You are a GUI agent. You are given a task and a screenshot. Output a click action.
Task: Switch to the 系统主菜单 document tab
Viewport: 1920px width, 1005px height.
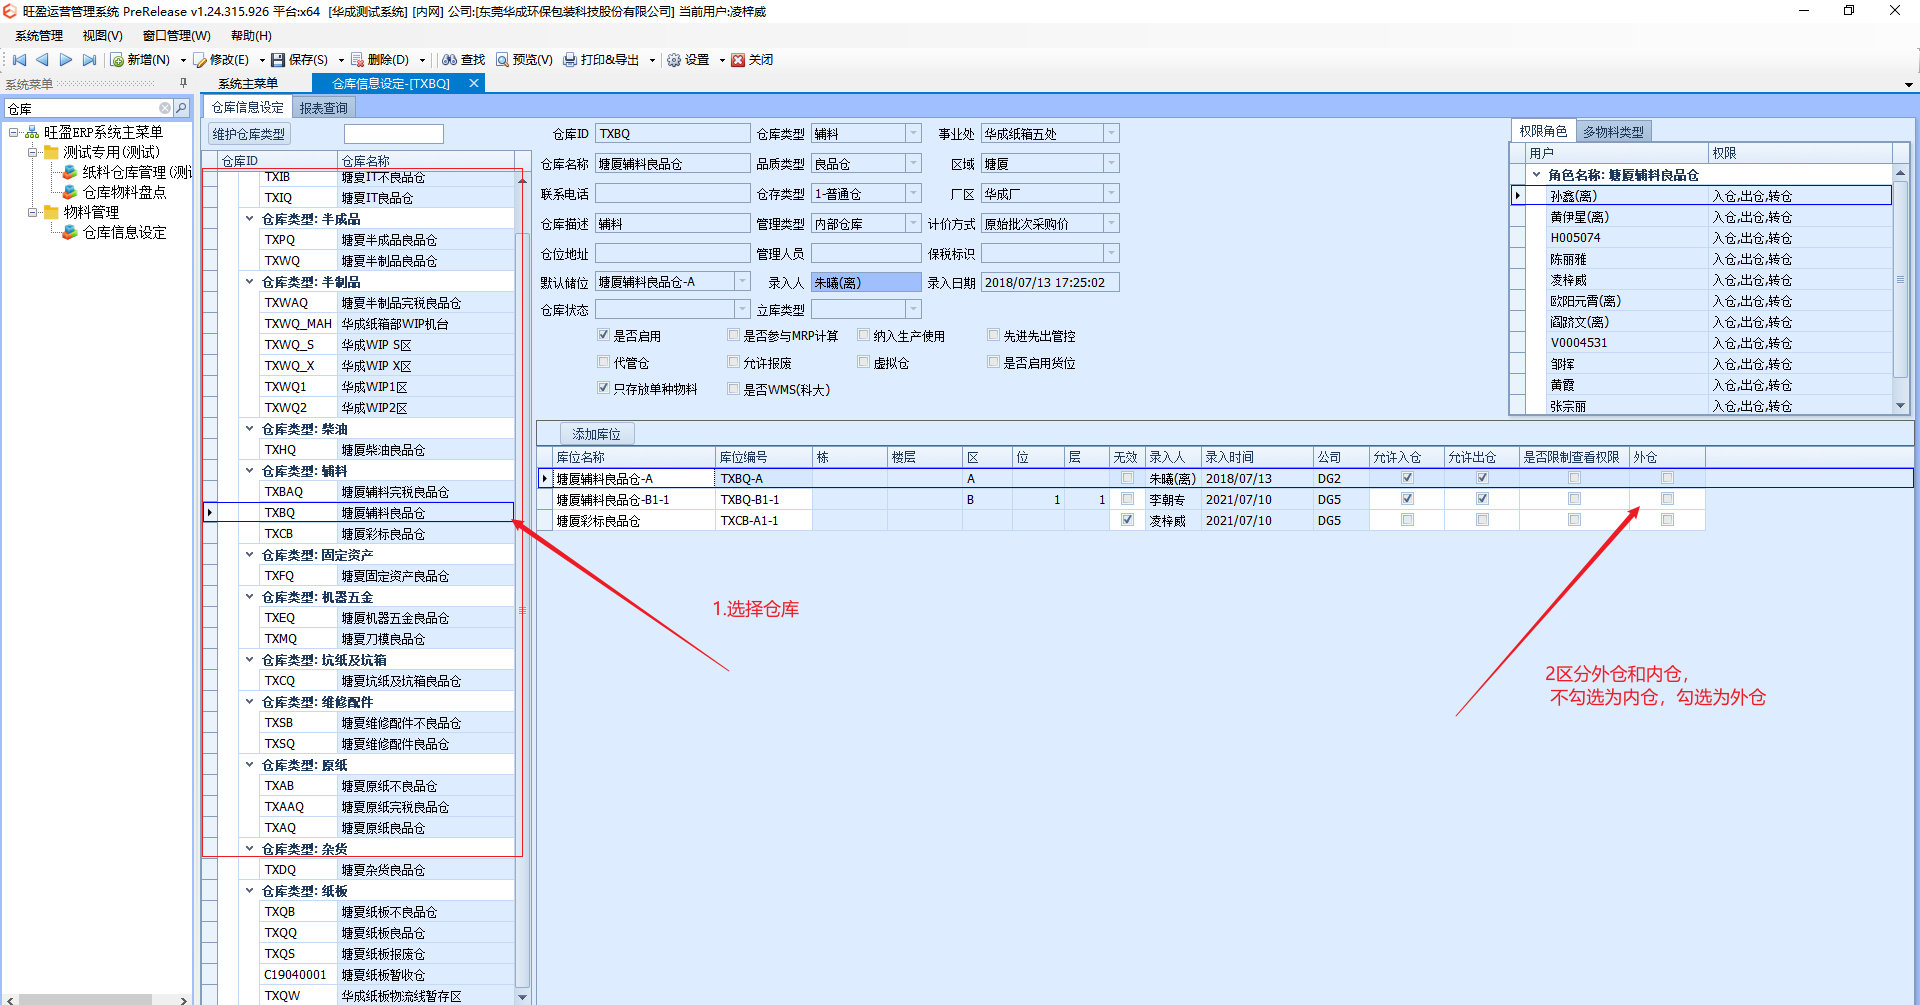[248, 84]
